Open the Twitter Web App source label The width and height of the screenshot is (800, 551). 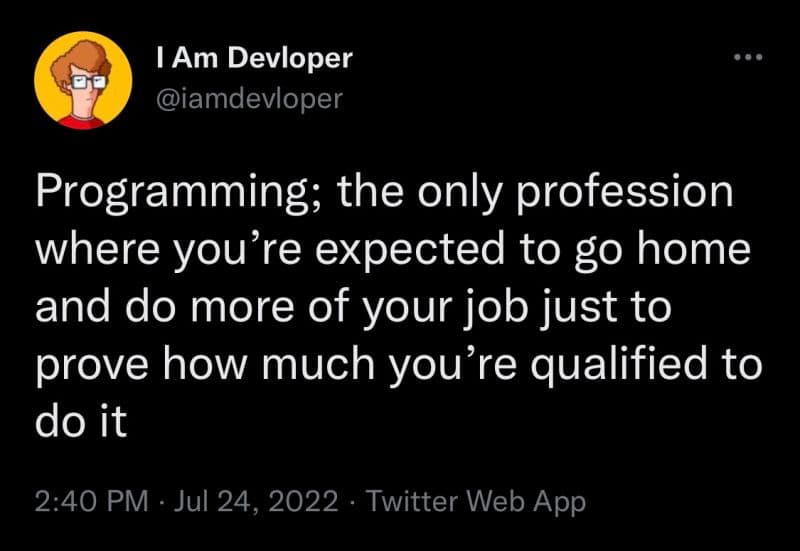click(x=476, y=501)
